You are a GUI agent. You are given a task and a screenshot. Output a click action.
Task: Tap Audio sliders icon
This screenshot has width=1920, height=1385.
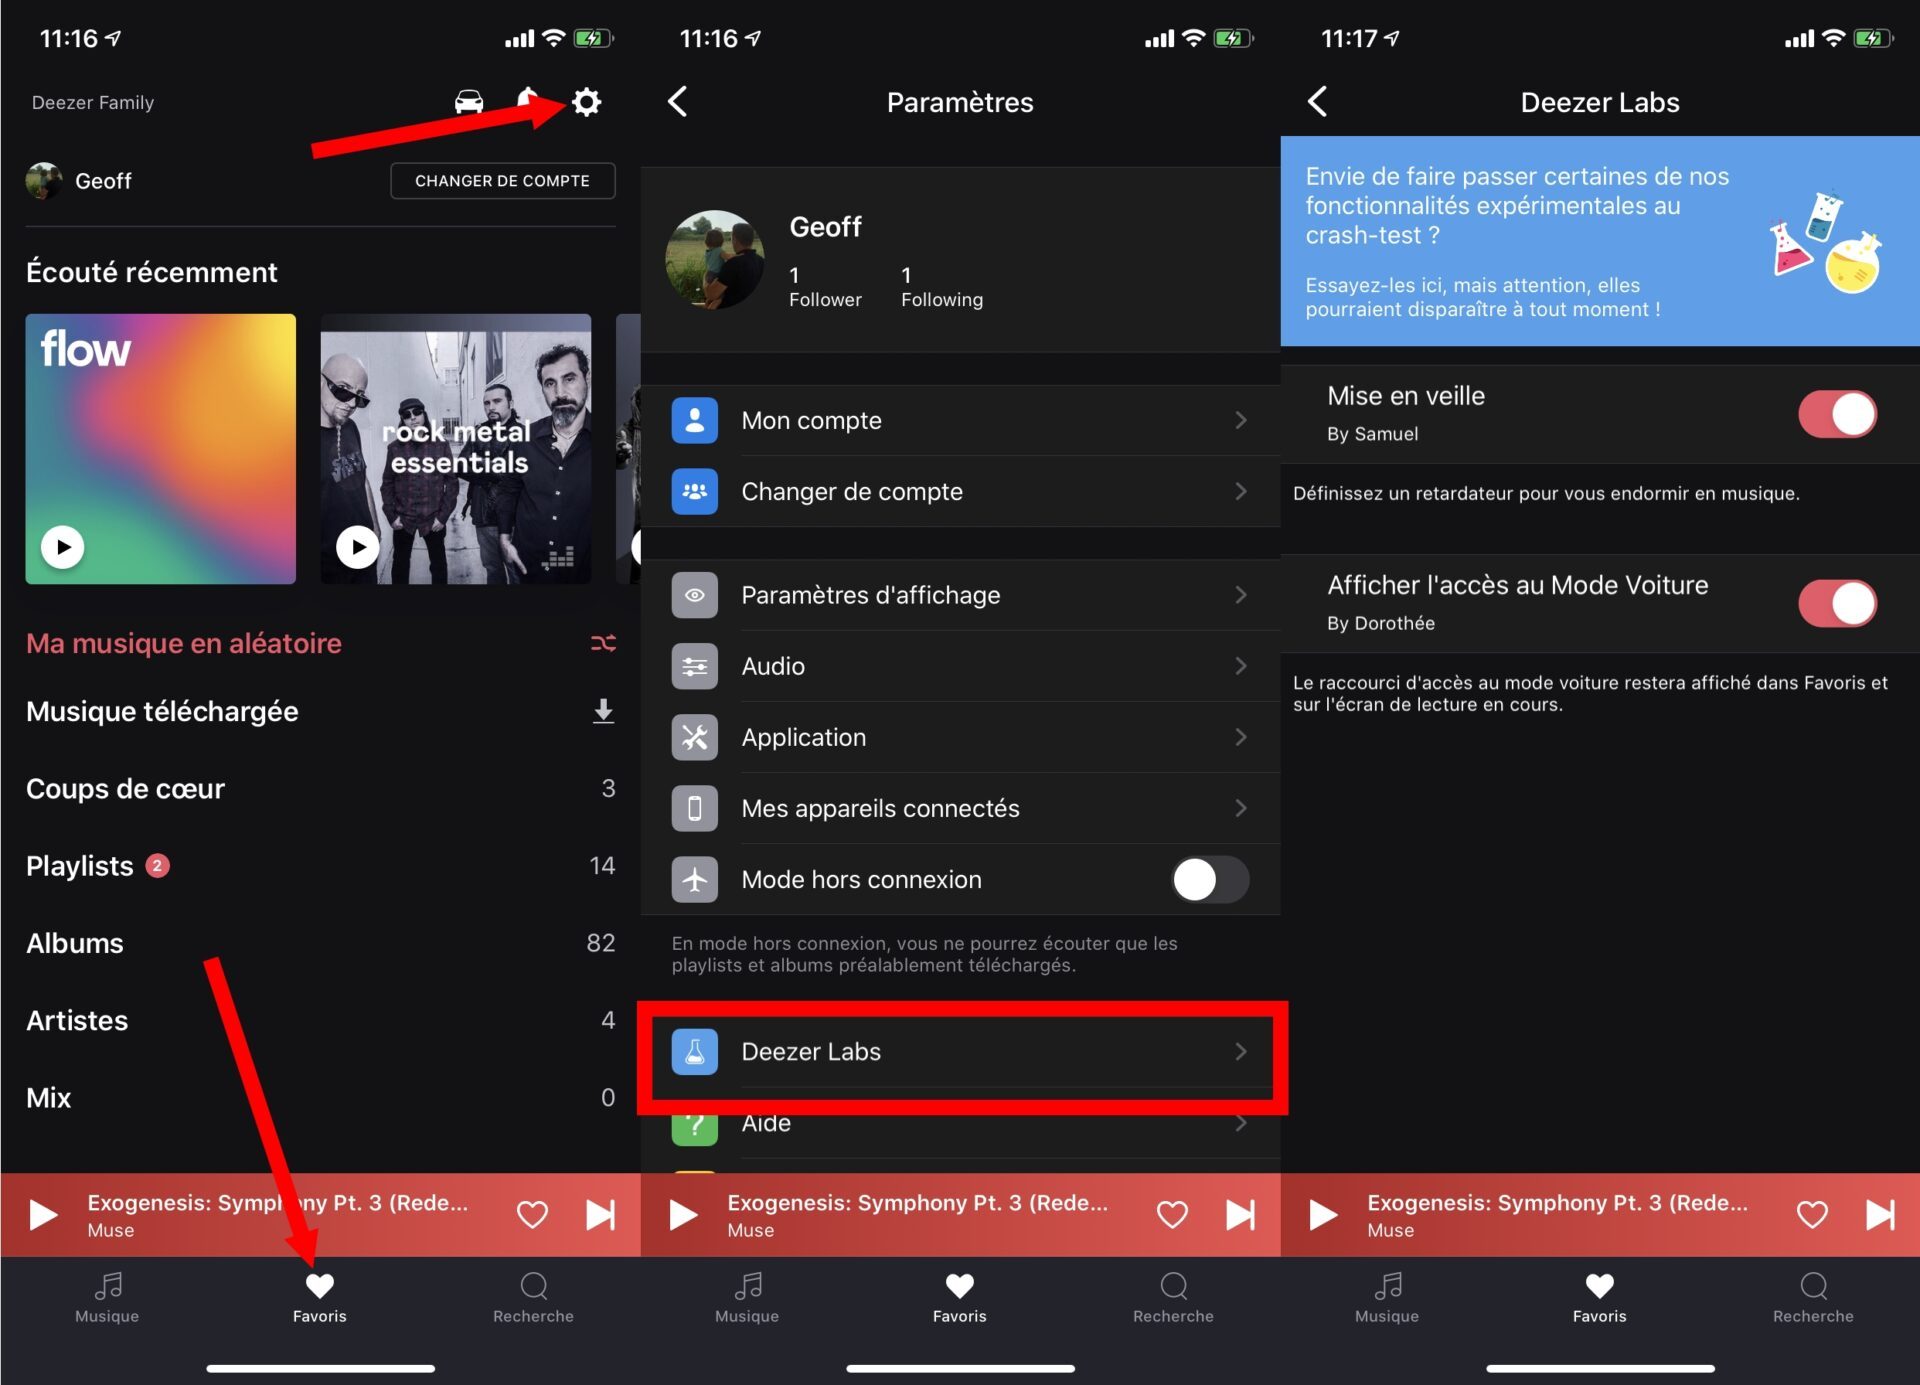point(694,666)
